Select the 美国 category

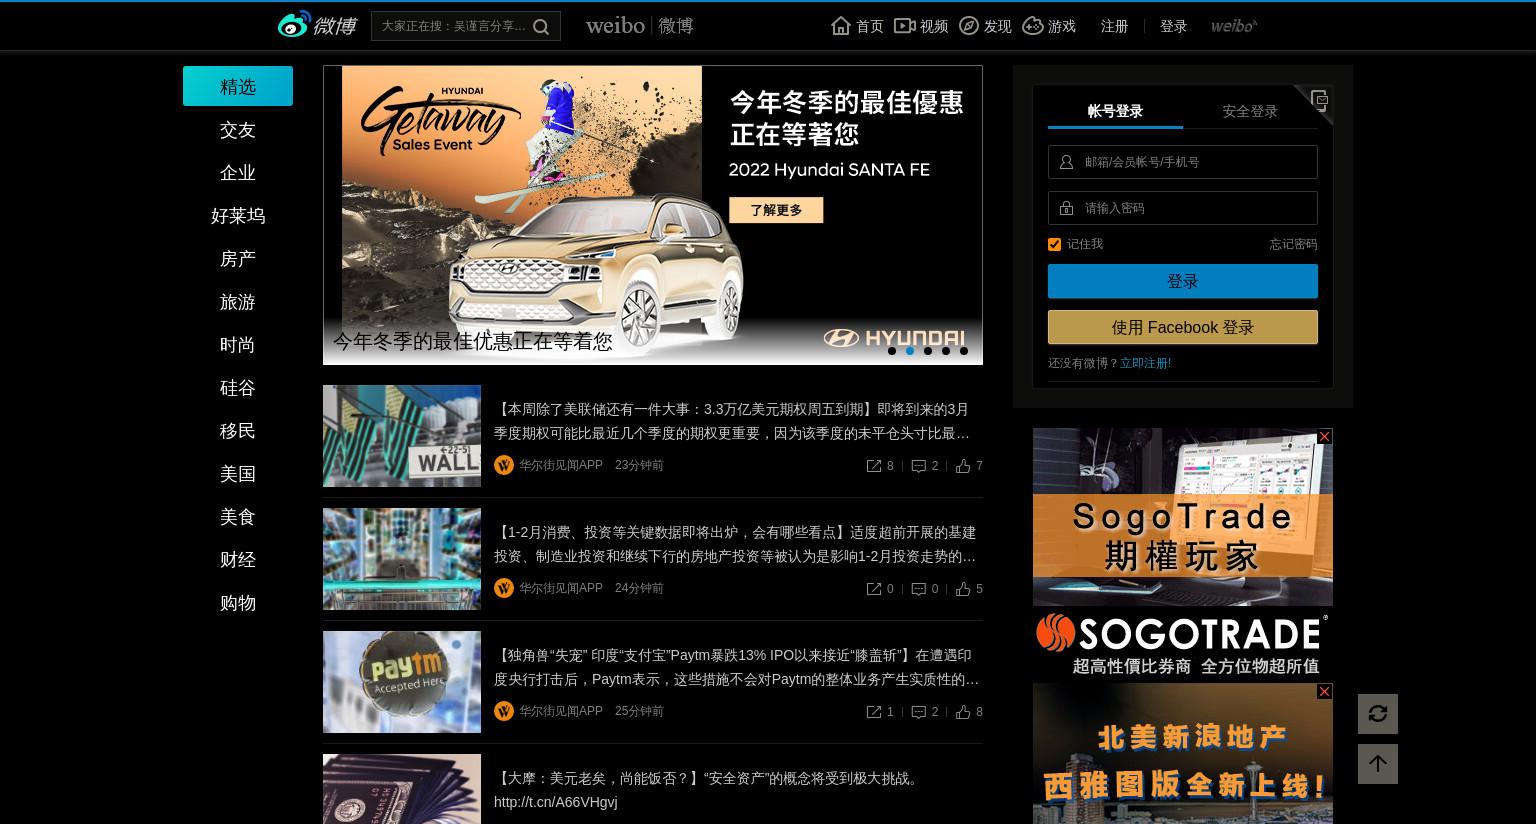(238, 474)
